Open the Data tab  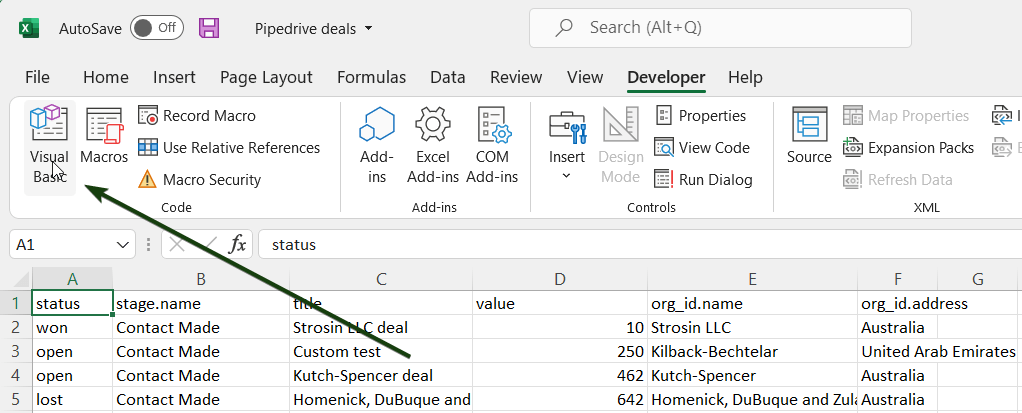448,78
